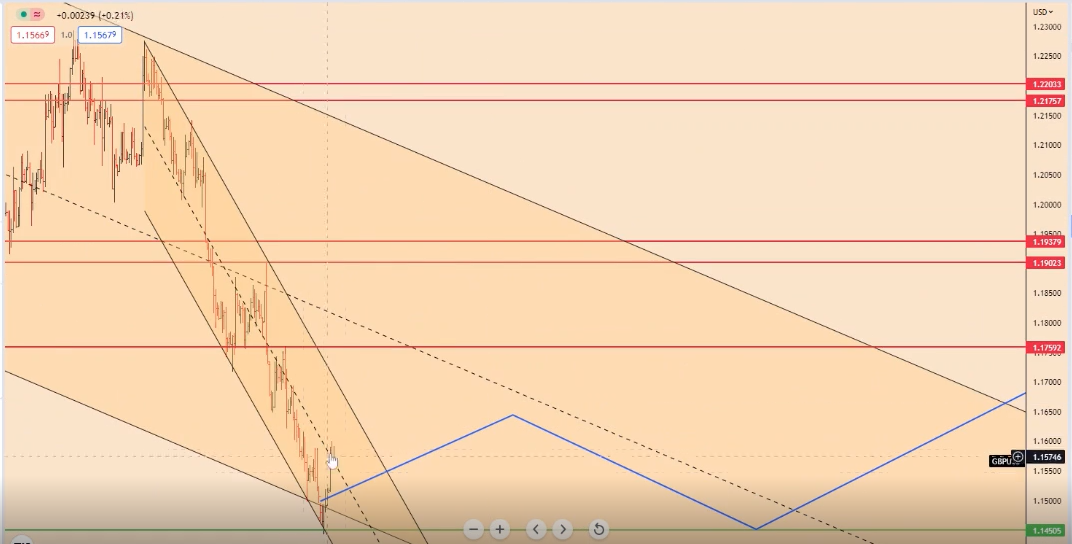
Task: Click the pink approximate-data indicator icon
Action: click(x=37, y=15)
